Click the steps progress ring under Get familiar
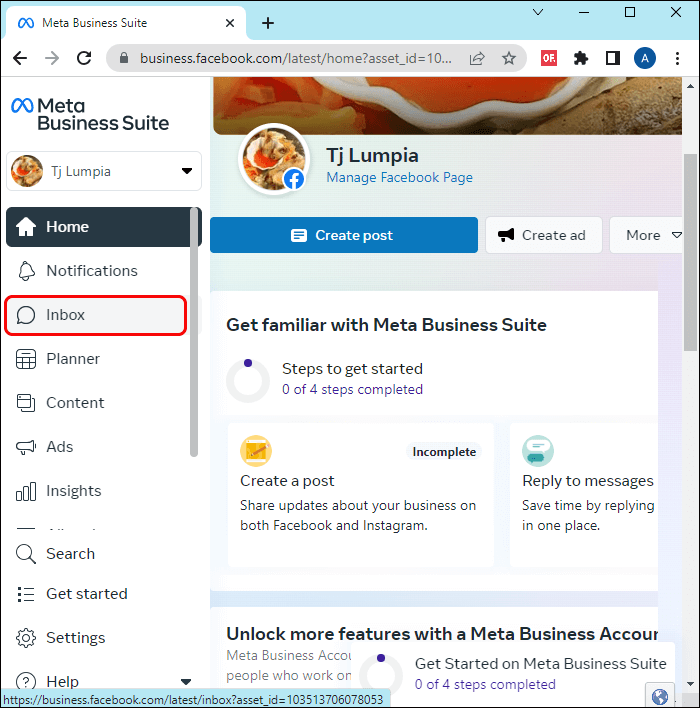 coord(248,381)
